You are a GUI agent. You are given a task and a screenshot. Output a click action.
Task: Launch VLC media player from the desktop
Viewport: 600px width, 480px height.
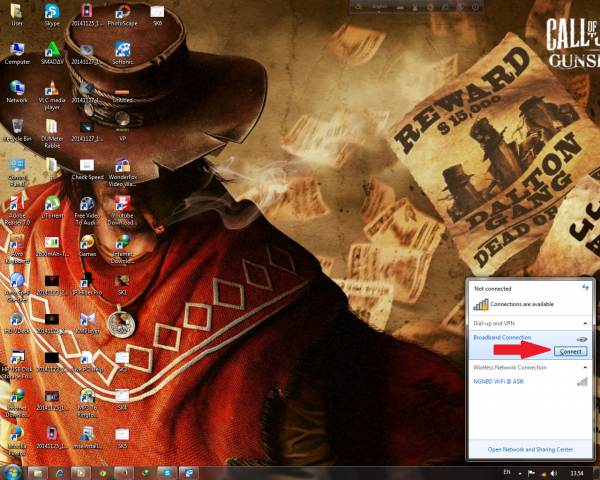coord(52,96)
